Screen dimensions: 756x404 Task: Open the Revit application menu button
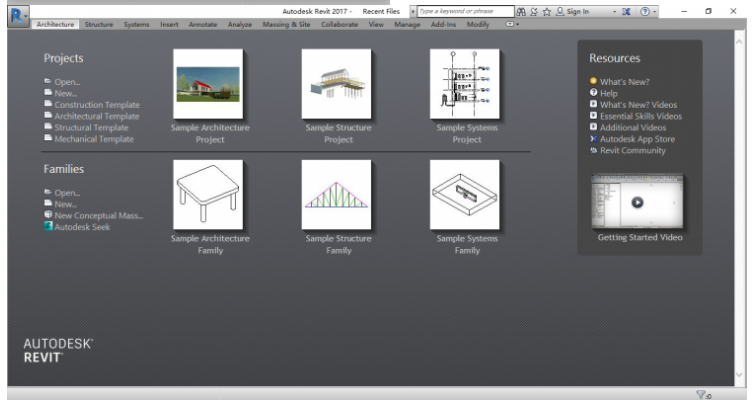coord(18,16)
